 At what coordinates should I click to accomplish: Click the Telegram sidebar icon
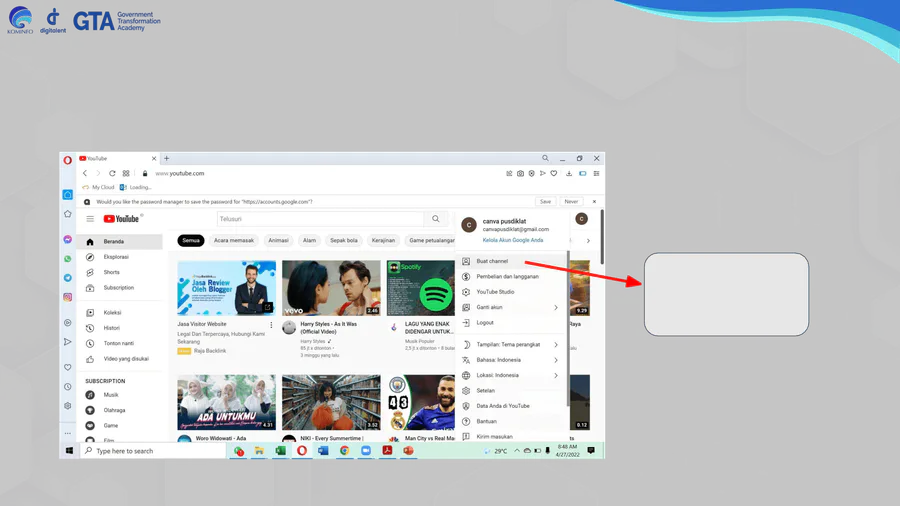tap(68, 278)
